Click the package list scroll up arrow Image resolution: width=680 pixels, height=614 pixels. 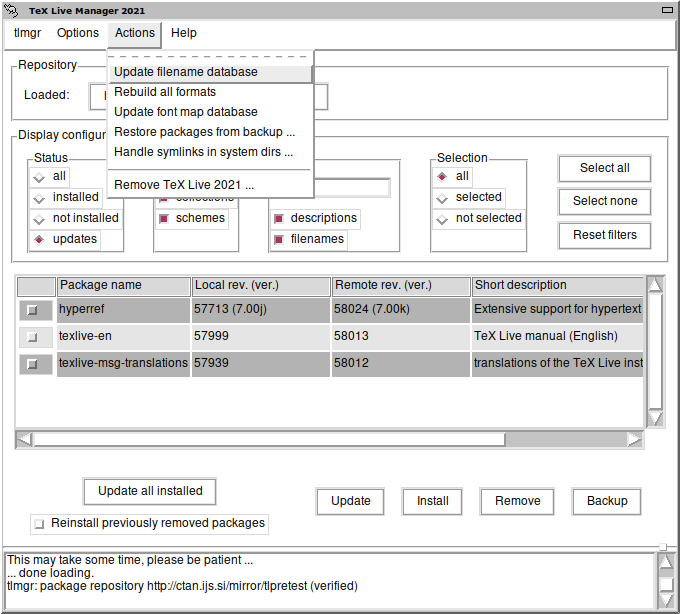(x=655, y=285)
